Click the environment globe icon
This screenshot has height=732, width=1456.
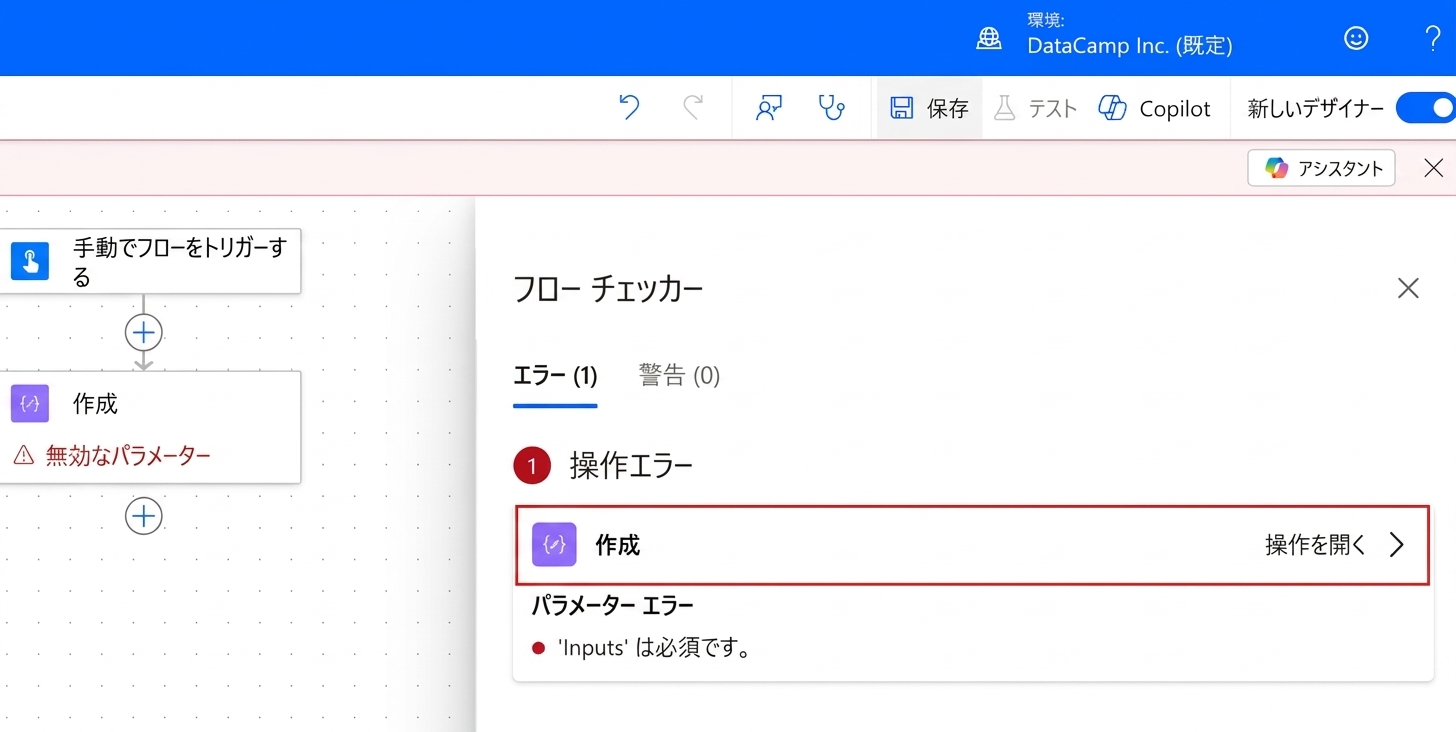[989, 38]
